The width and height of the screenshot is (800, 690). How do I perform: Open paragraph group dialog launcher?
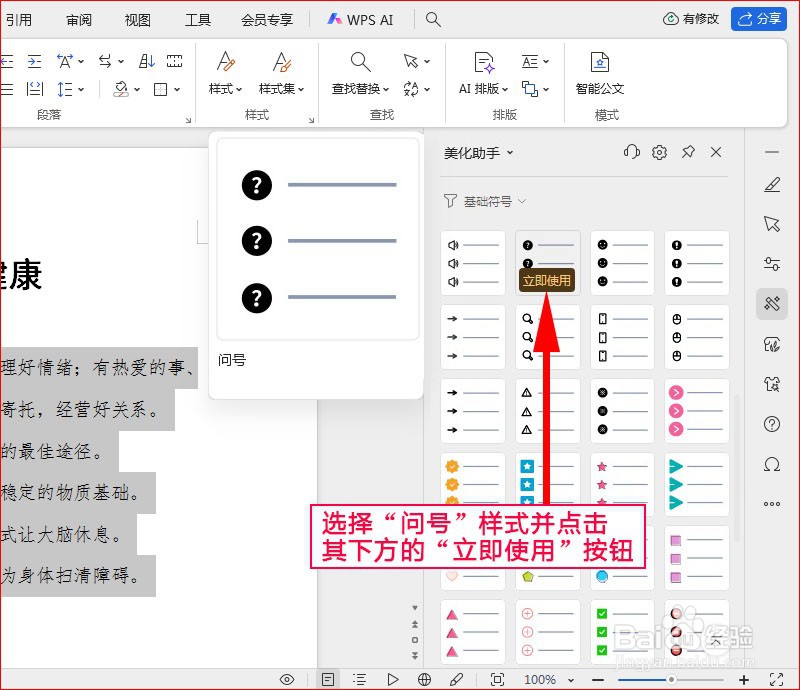click(x=188, y=120)
